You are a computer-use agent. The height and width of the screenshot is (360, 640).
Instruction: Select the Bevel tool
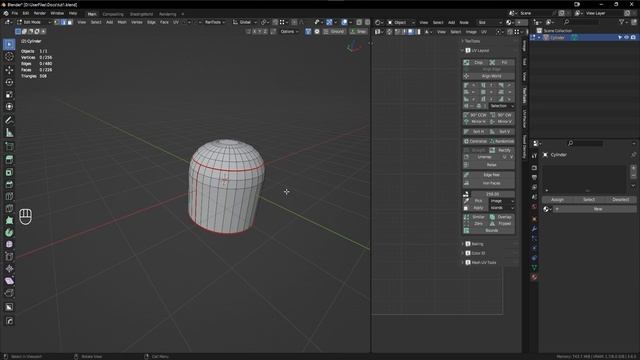click(x=9, y=184)
